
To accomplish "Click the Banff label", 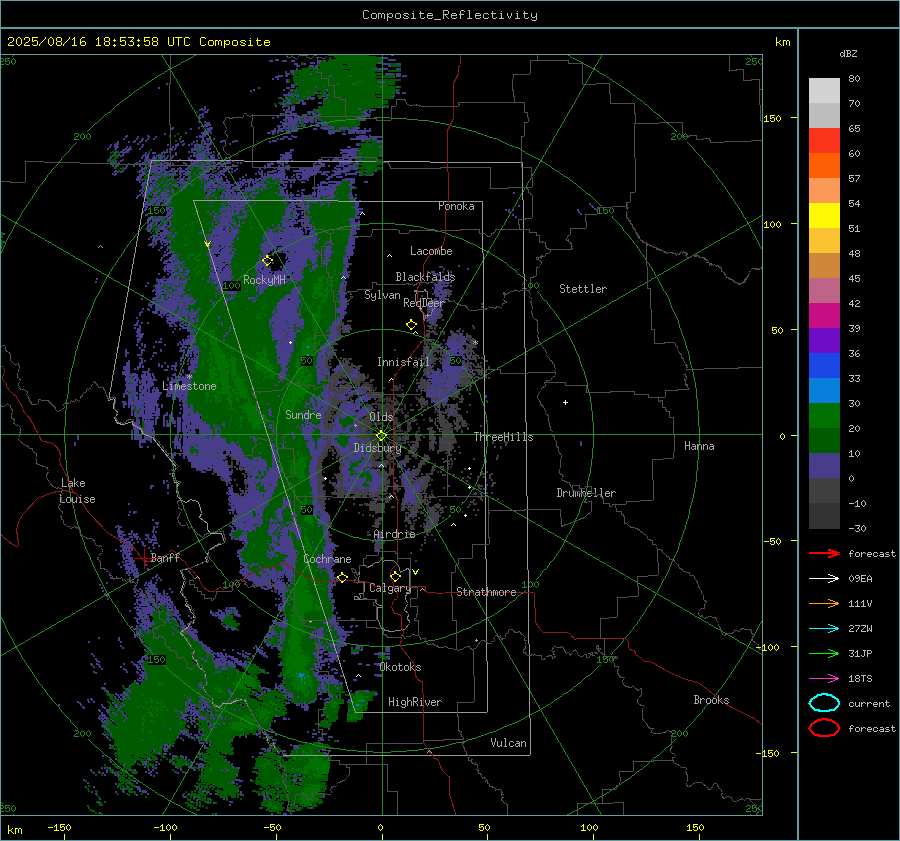I will click(165, 558).
